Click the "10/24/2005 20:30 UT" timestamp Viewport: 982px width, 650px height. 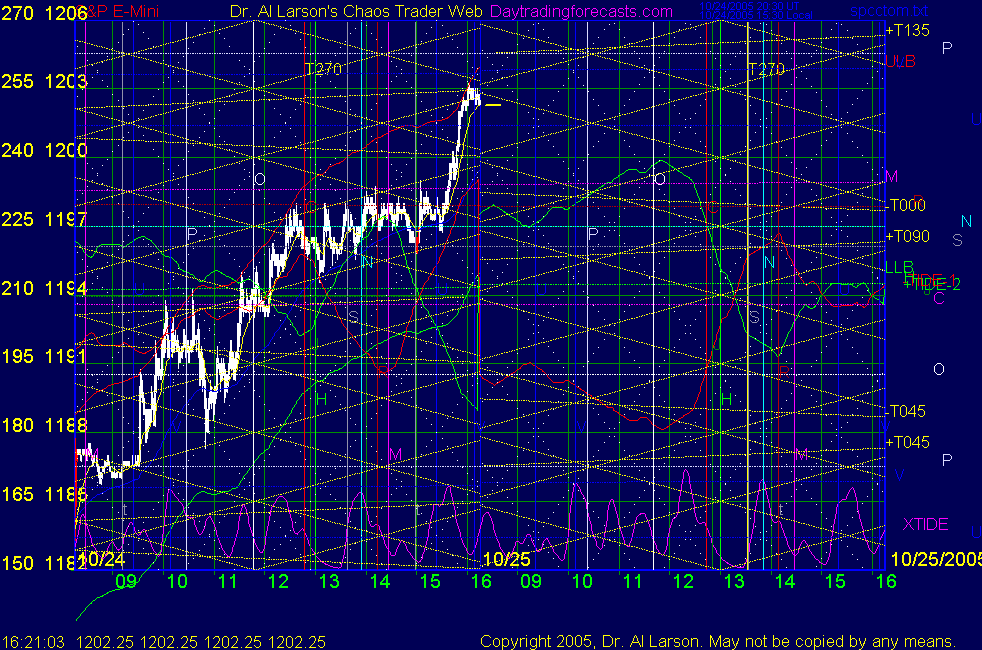(x=749, y=6)
